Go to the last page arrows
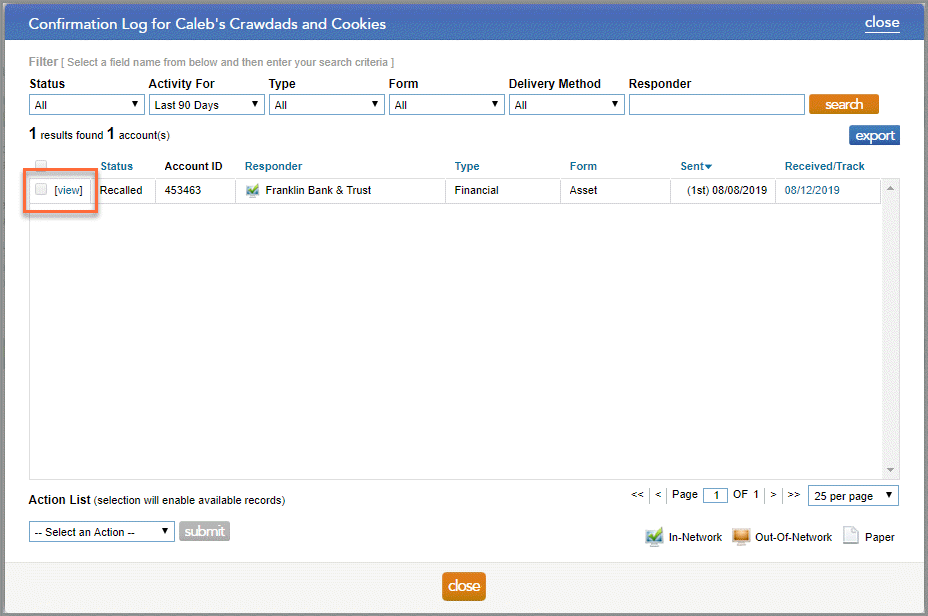The height and width of the screenshot is (616, 928). pos(793,495)
